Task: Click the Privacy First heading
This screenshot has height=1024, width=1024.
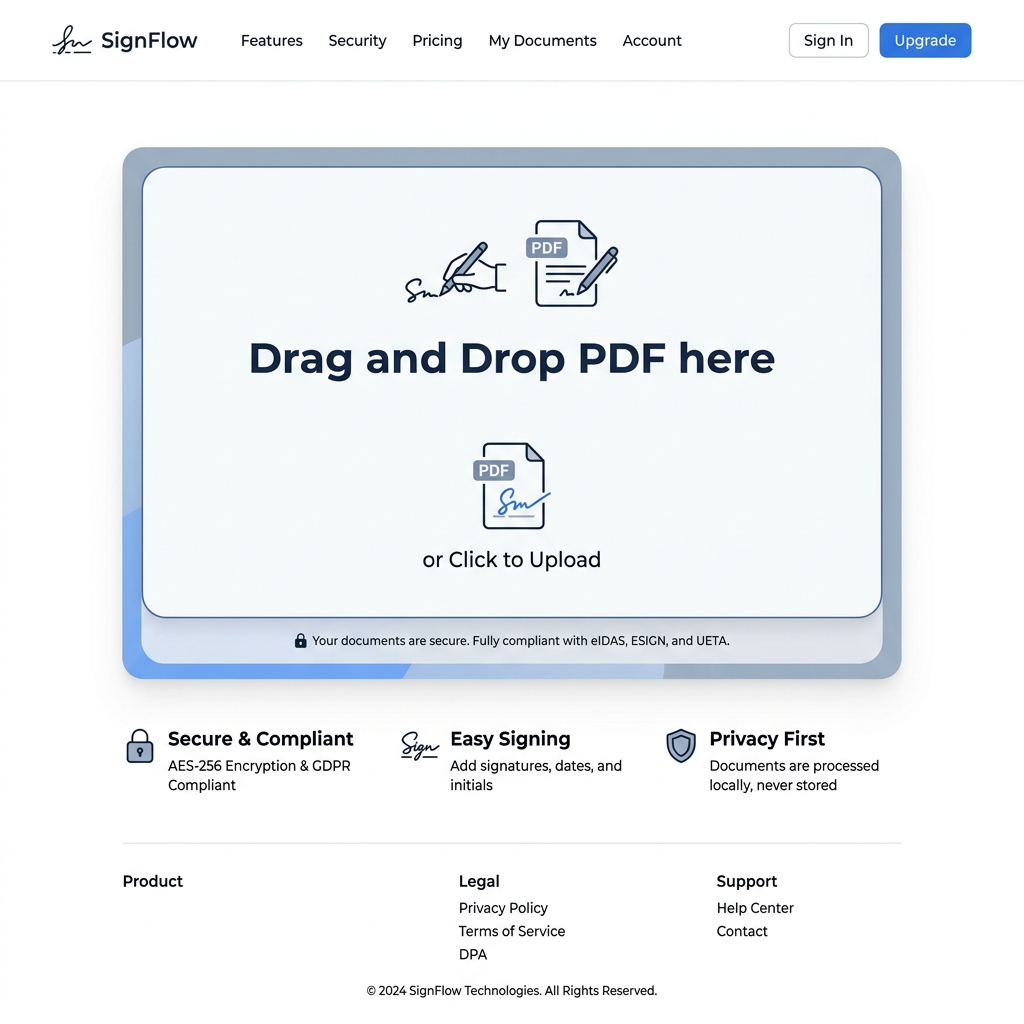Action: coord(767,739)
